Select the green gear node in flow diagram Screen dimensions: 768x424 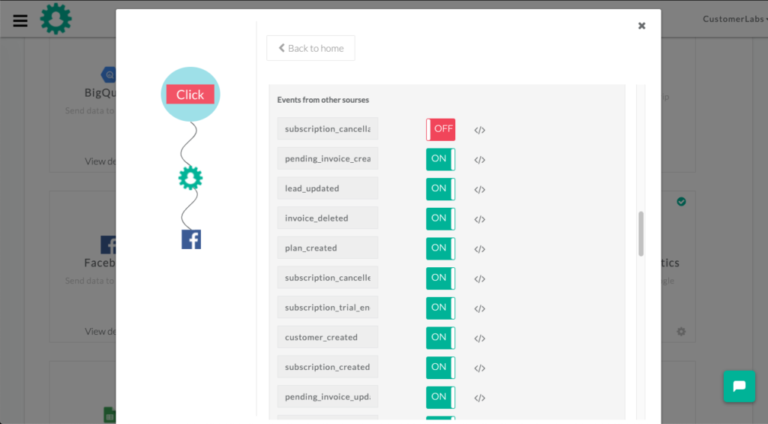(x=191, y=178)
